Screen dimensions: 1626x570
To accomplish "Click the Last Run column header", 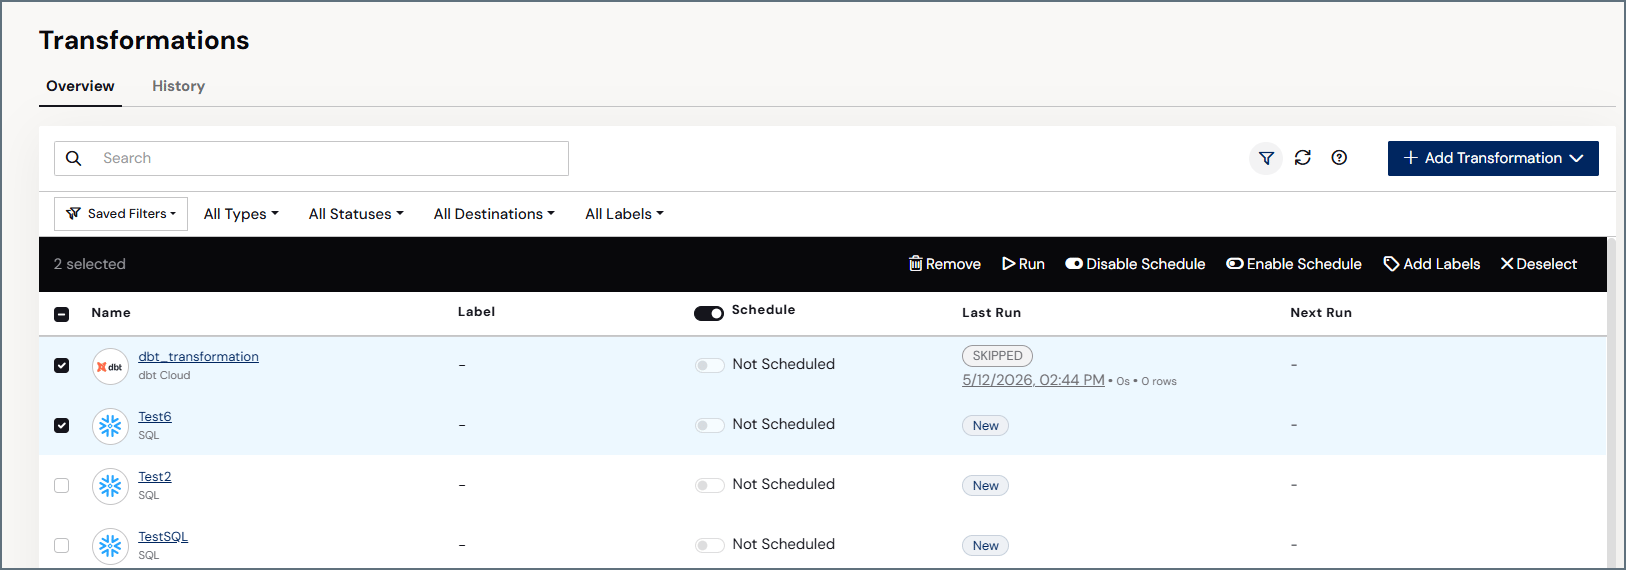I will pos(991,313).
